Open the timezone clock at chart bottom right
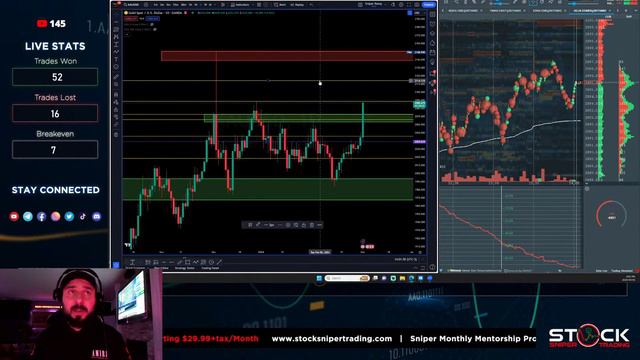The width and height of the screenshot is (640, 360). pyautogui.click(x=405, y=260)
